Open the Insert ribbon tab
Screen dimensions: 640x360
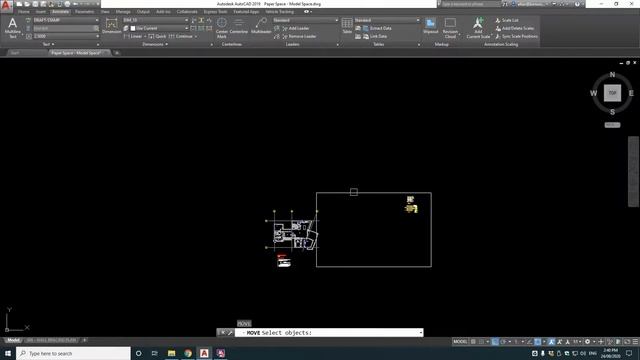(x=40, y=12)
